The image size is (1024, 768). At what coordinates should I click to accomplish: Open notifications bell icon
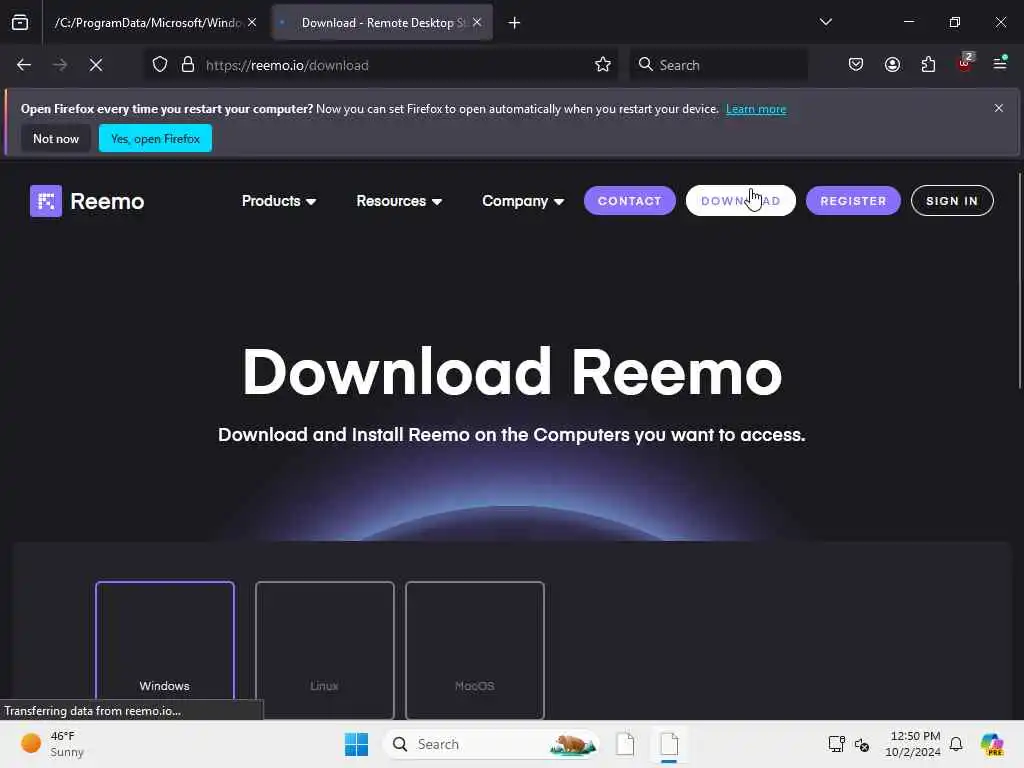click(x=956, y=744)
